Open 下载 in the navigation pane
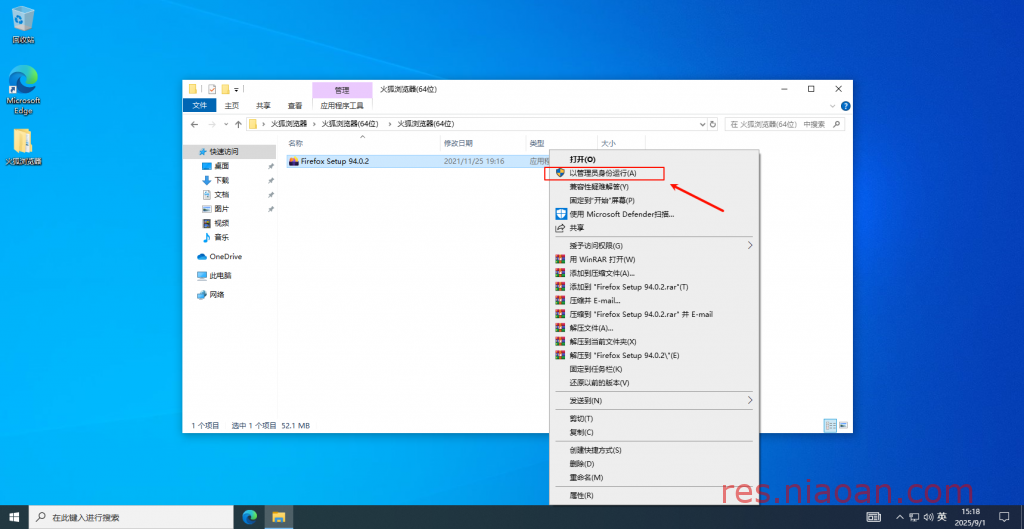Viewport: 1024px width, 529px height. [x=222, y=180]
